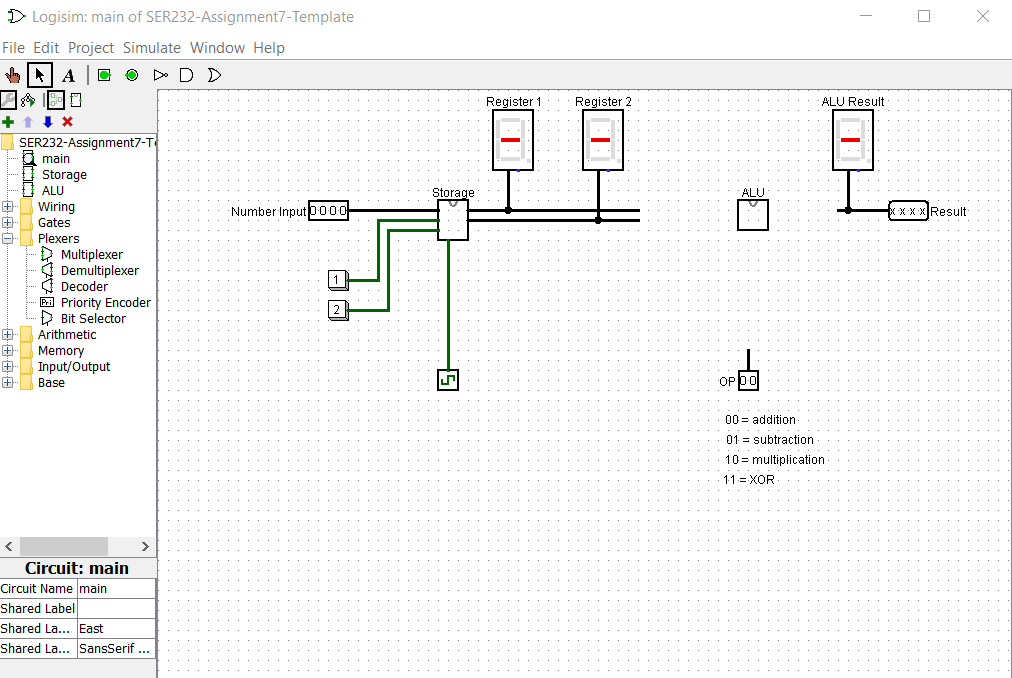Select the OR gate tool
The height and width of the screenshot is (678, 1012).
coord(214,74)
